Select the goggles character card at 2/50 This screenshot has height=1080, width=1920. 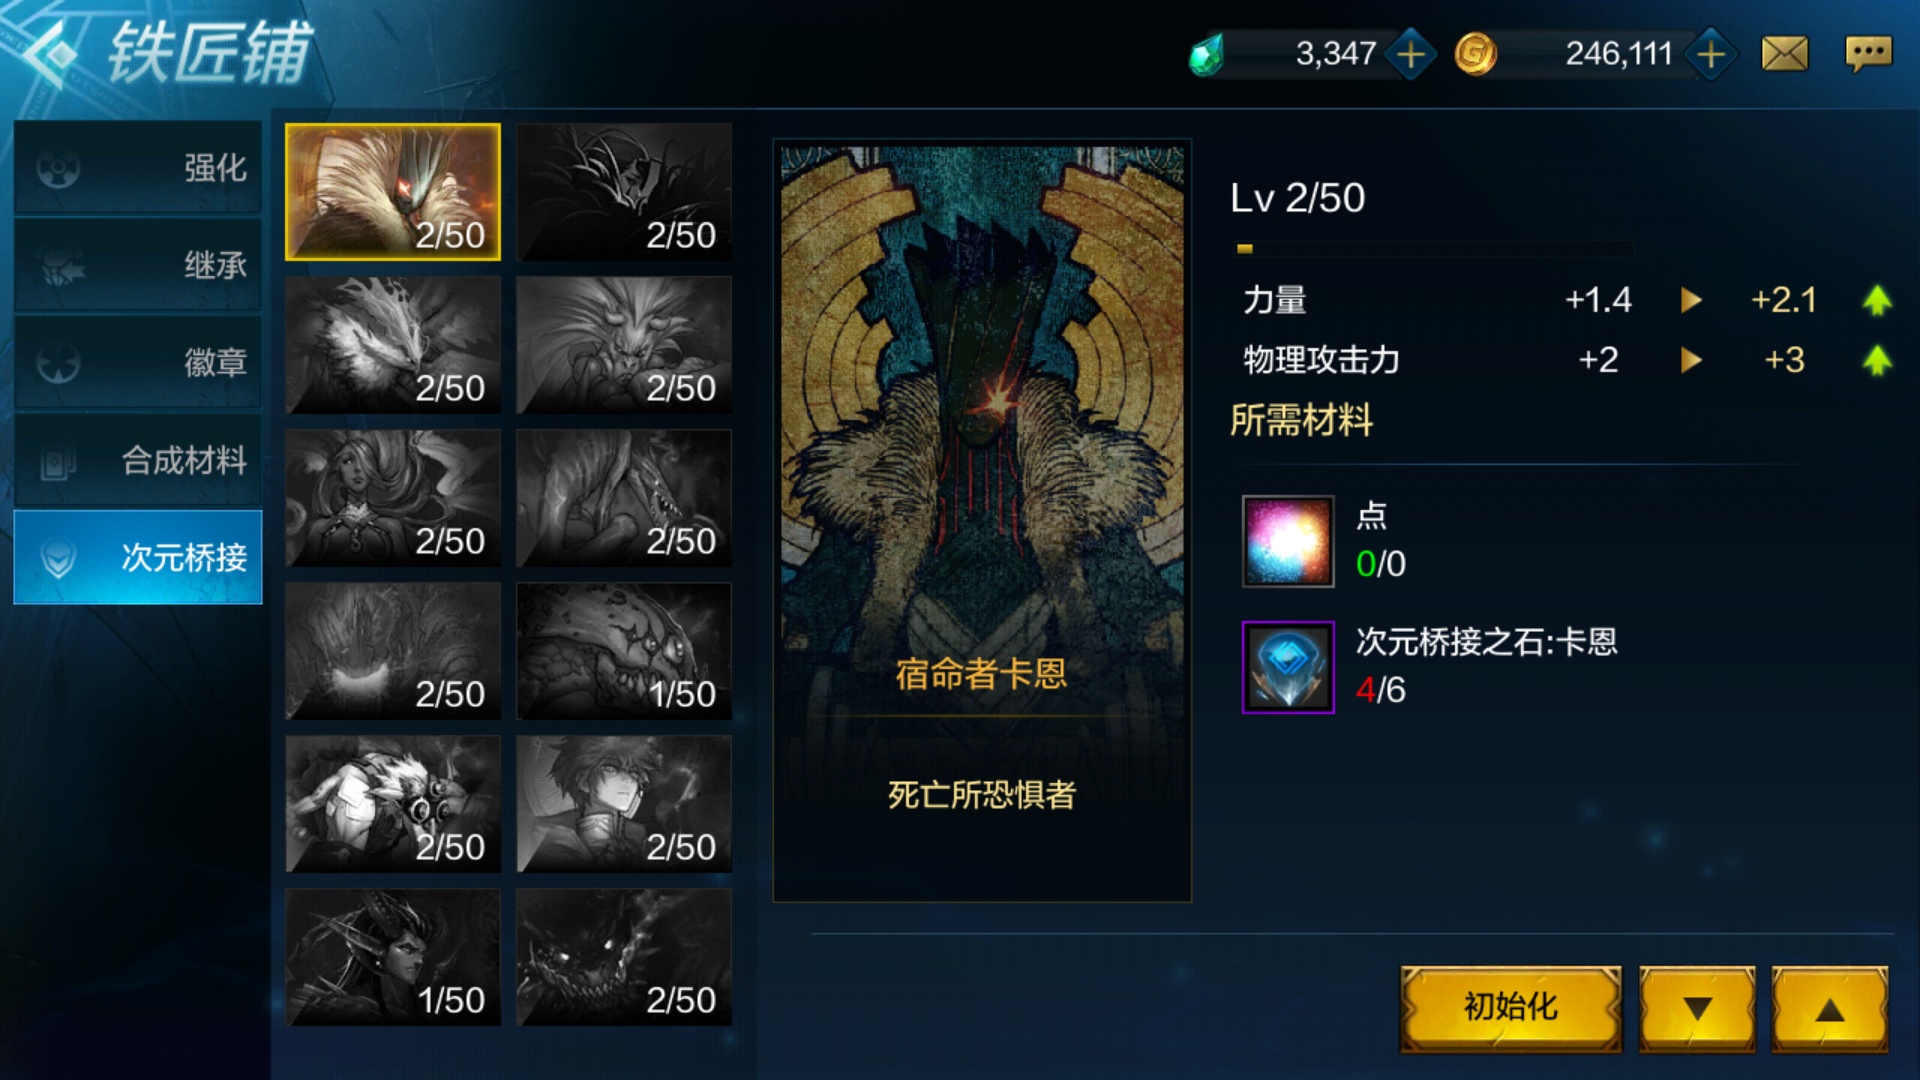click(x=393, y=804)
